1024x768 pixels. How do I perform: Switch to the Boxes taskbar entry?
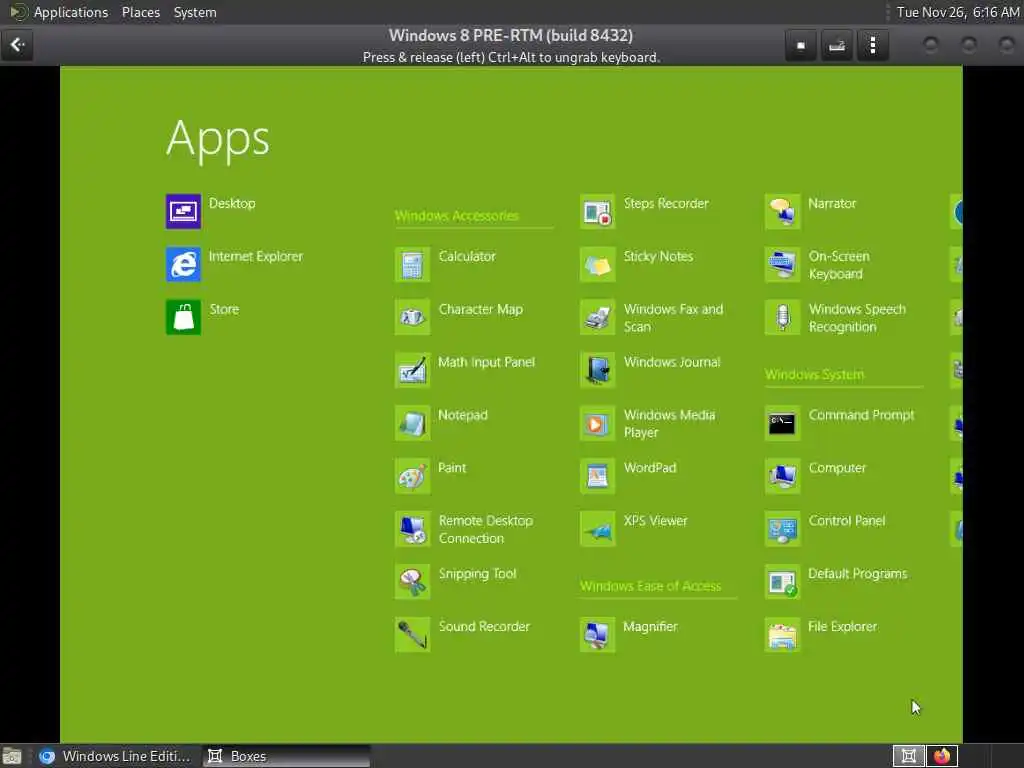point(285,756)
